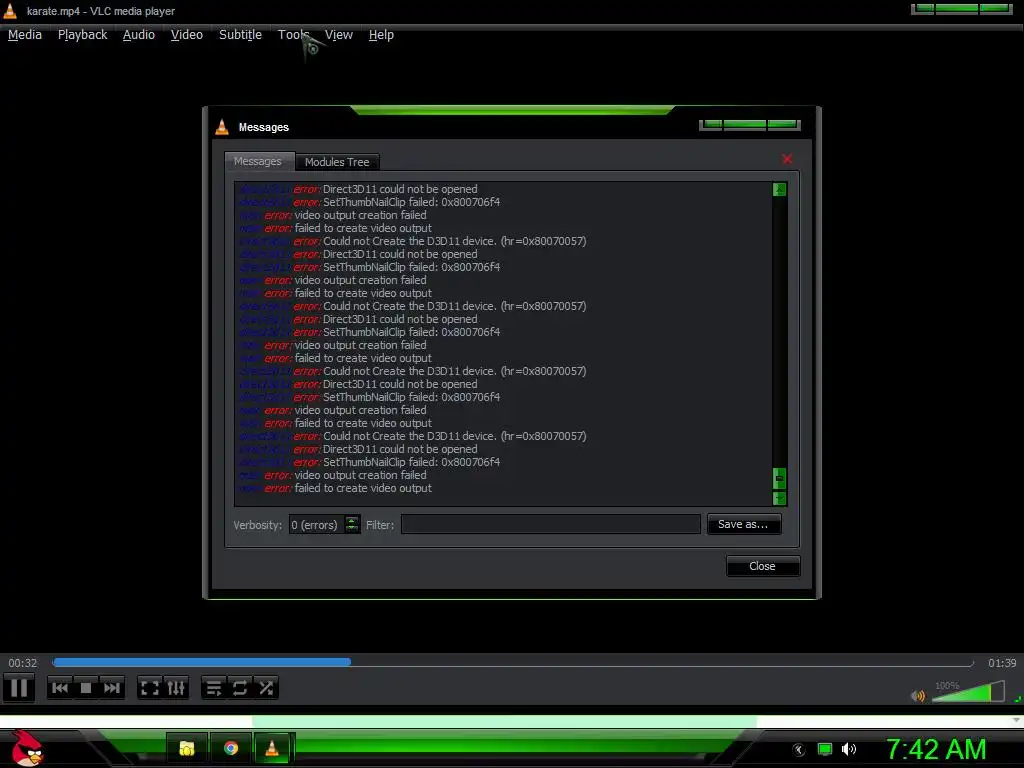This screenshot has width=1024, height=768.
Task: Click the verbosity value 0 (errors) box
Action: click(316, 524)
